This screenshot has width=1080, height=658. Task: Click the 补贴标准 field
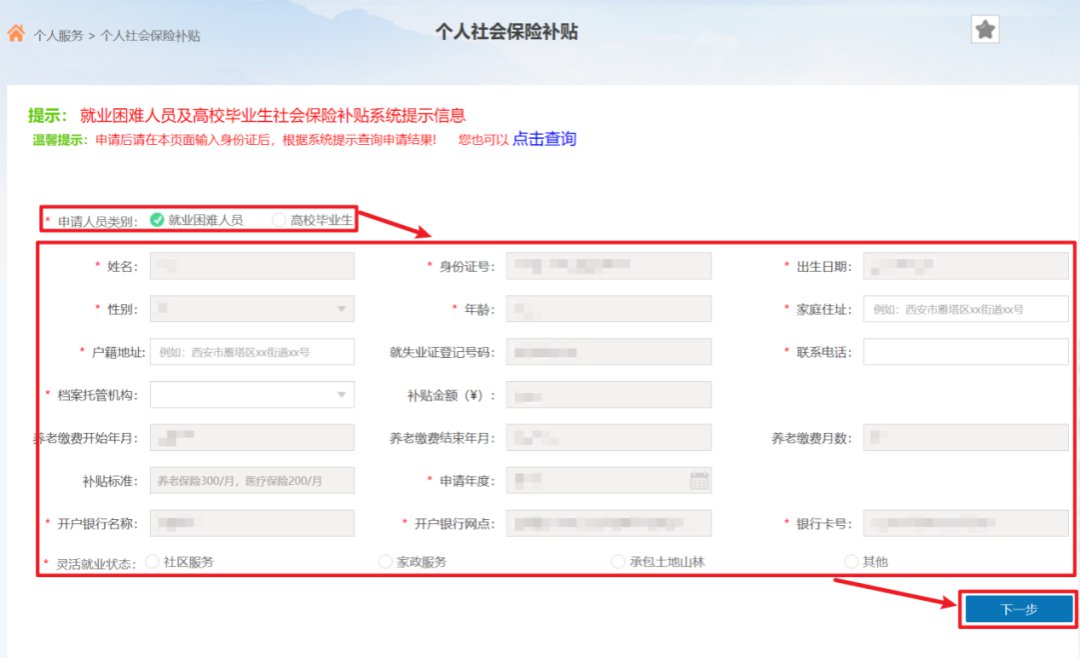point(252,480)
